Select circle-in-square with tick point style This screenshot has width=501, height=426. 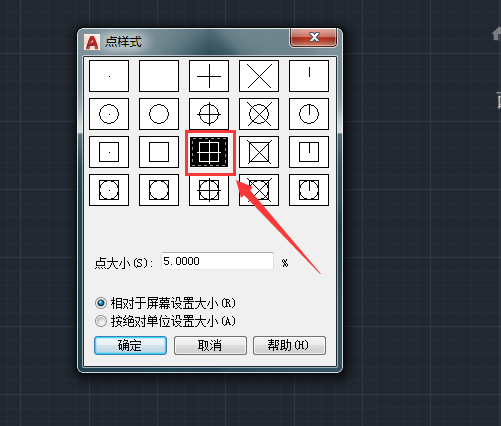point(309,190)
